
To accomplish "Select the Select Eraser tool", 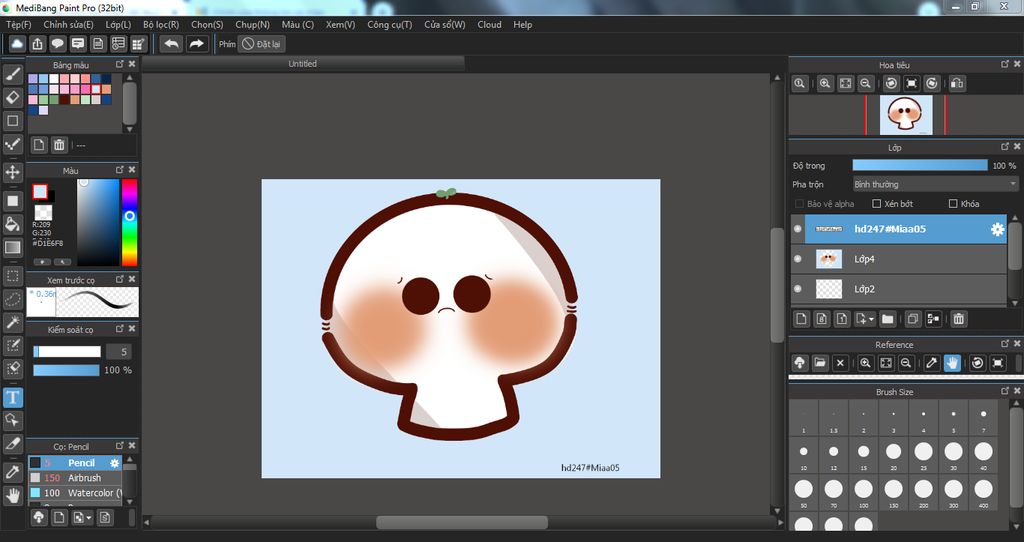I will coord(12,369).
